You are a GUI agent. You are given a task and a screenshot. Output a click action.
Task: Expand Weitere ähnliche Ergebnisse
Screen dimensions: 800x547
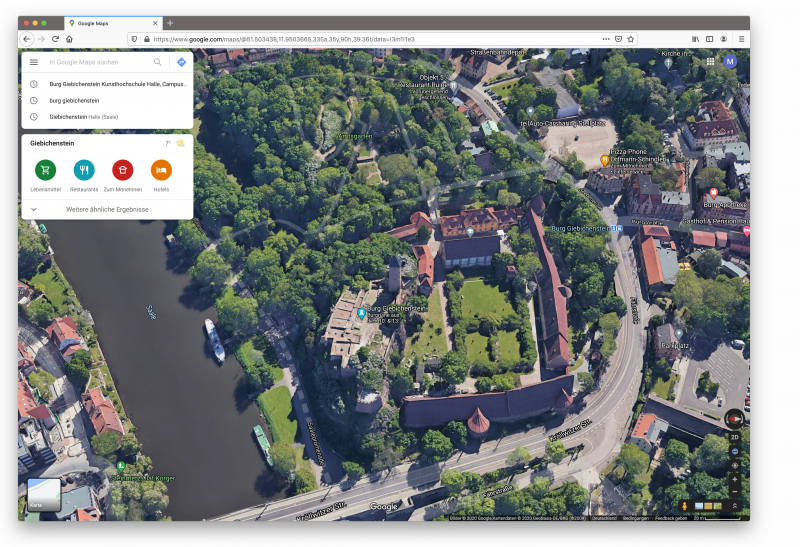[107, 209]
